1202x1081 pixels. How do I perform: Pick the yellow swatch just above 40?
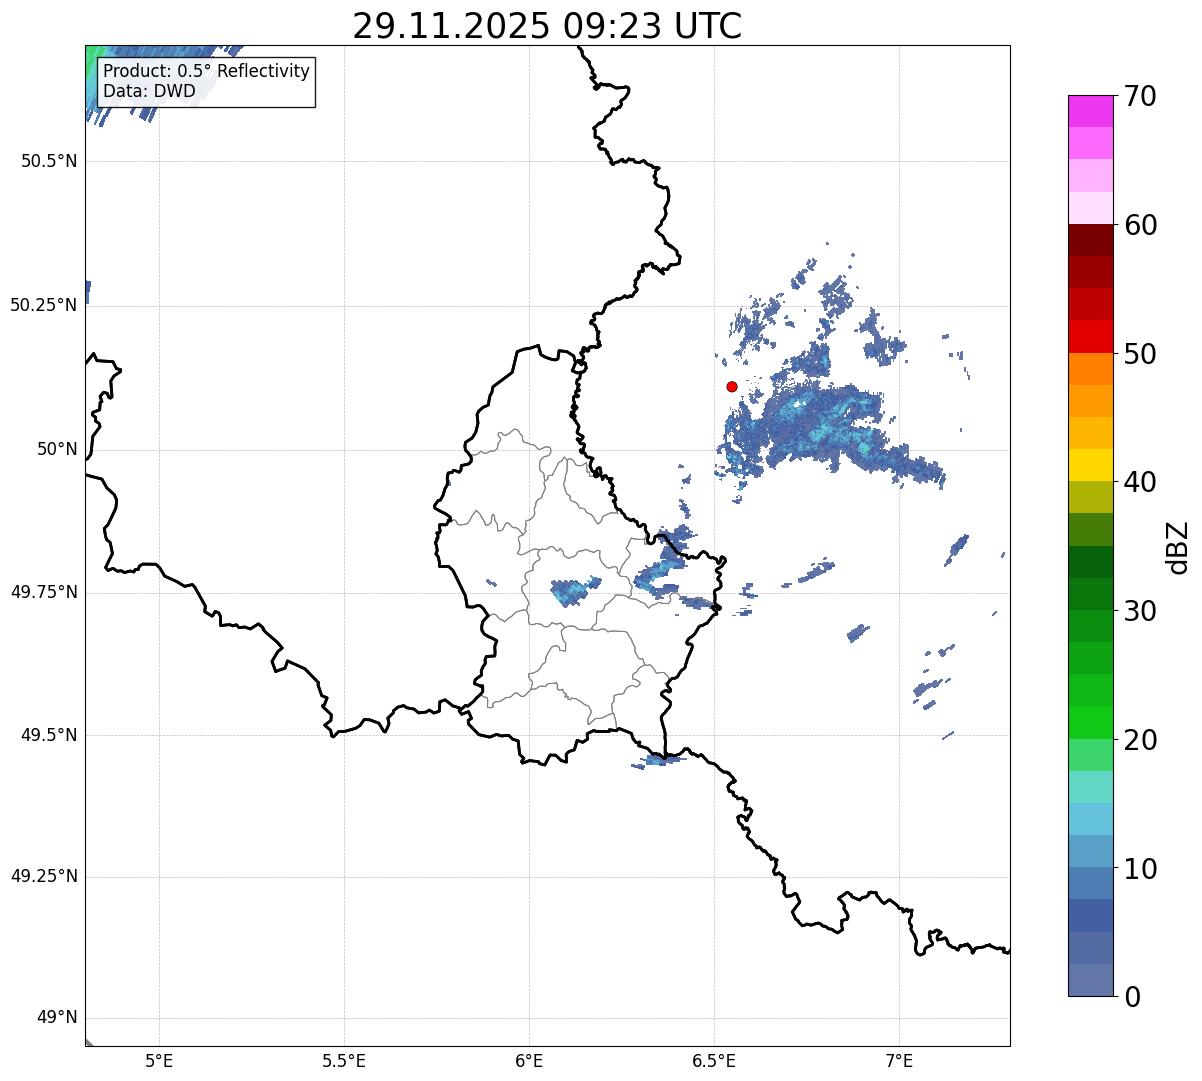tap(1090, 465)
